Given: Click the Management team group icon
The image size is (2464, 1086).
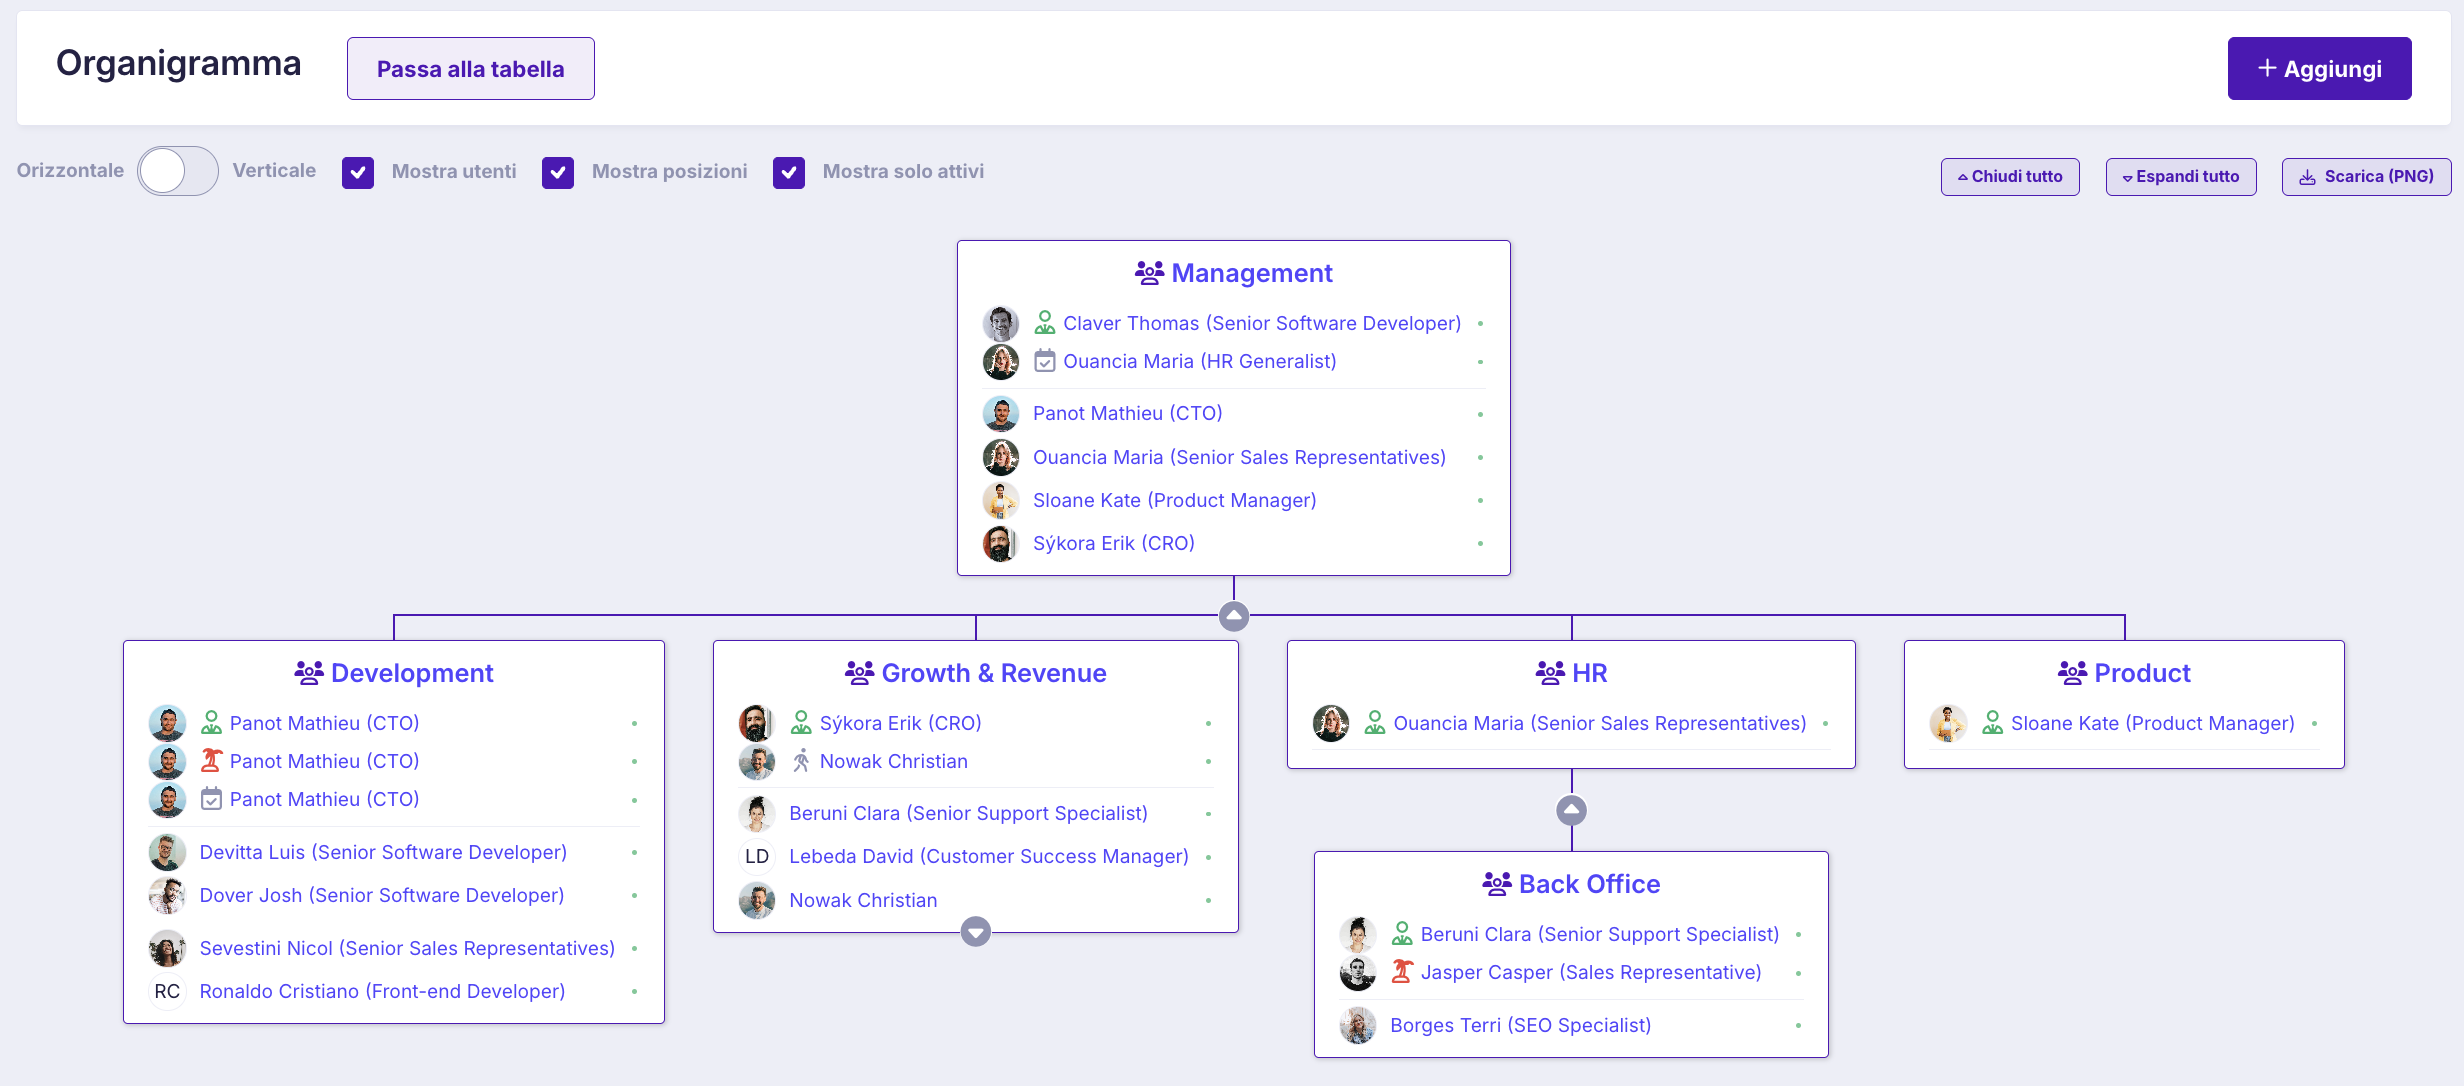Looking at the screenshot, I should tap(1149, 273).
